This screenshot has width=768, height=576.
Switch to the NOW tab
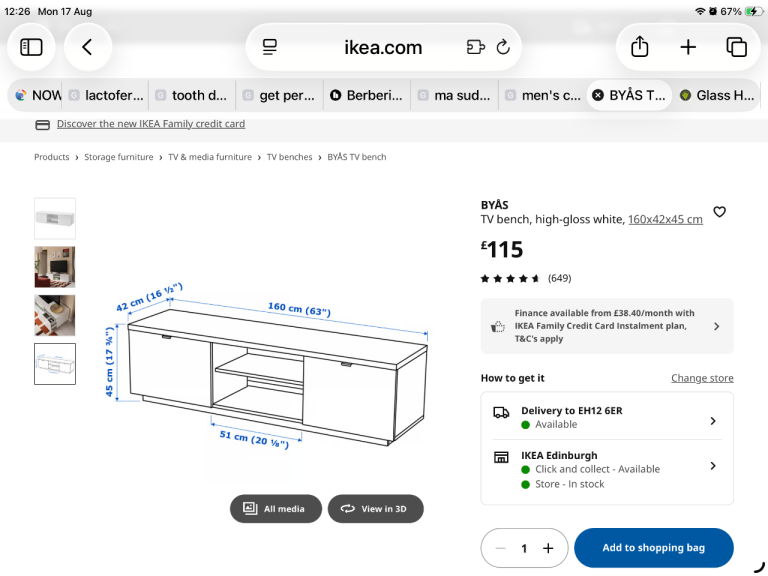click(37, 95)
